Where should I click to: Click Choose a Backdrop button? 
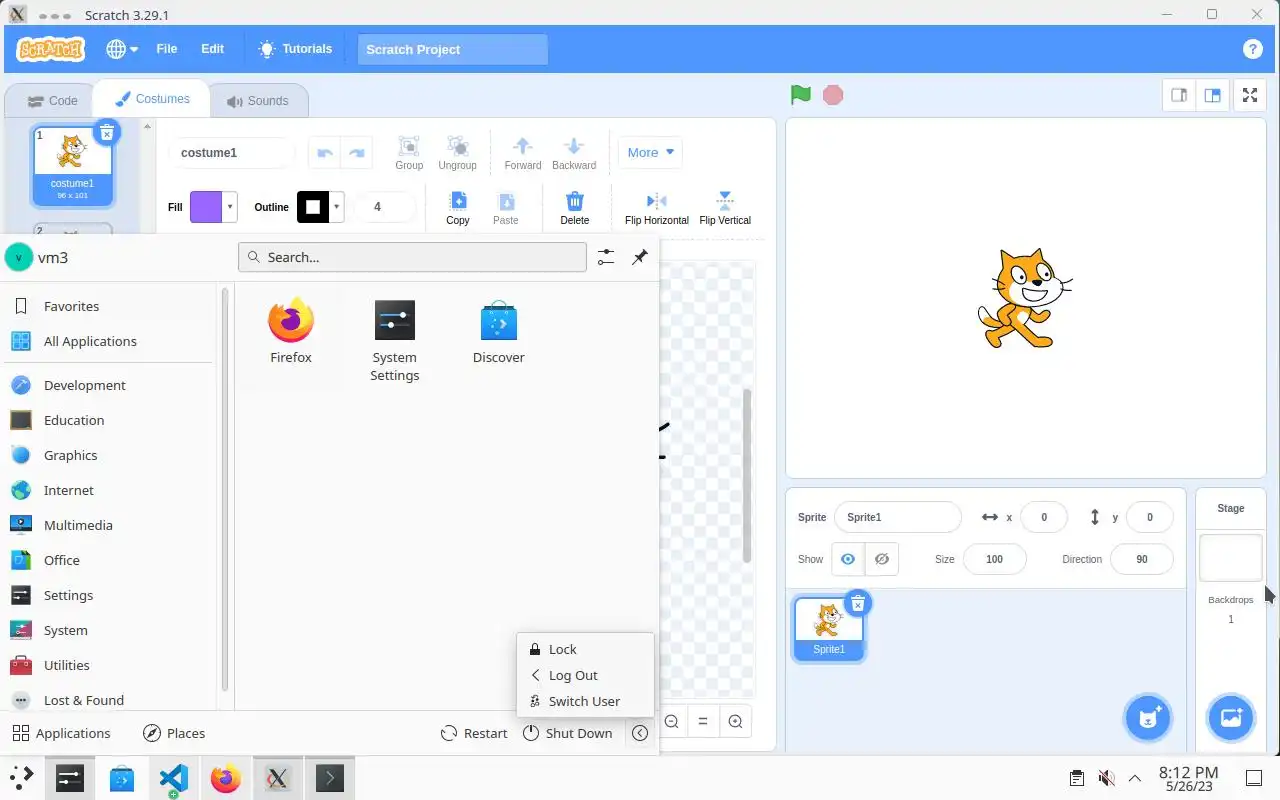[1230, 717]
